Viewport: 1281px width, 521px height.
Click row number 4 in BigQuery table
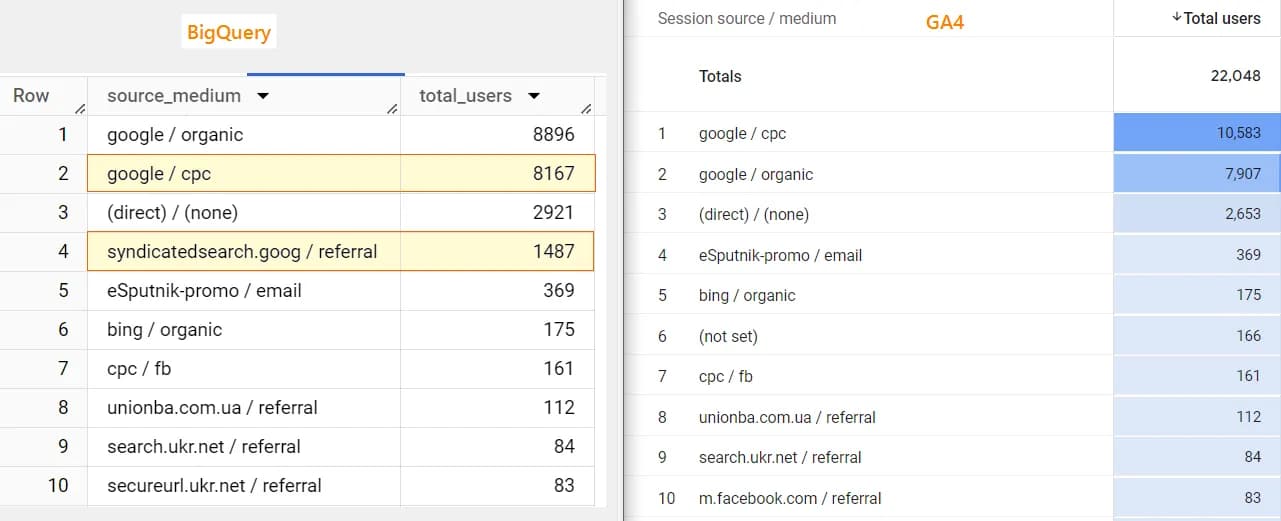(x=63, y=252)
